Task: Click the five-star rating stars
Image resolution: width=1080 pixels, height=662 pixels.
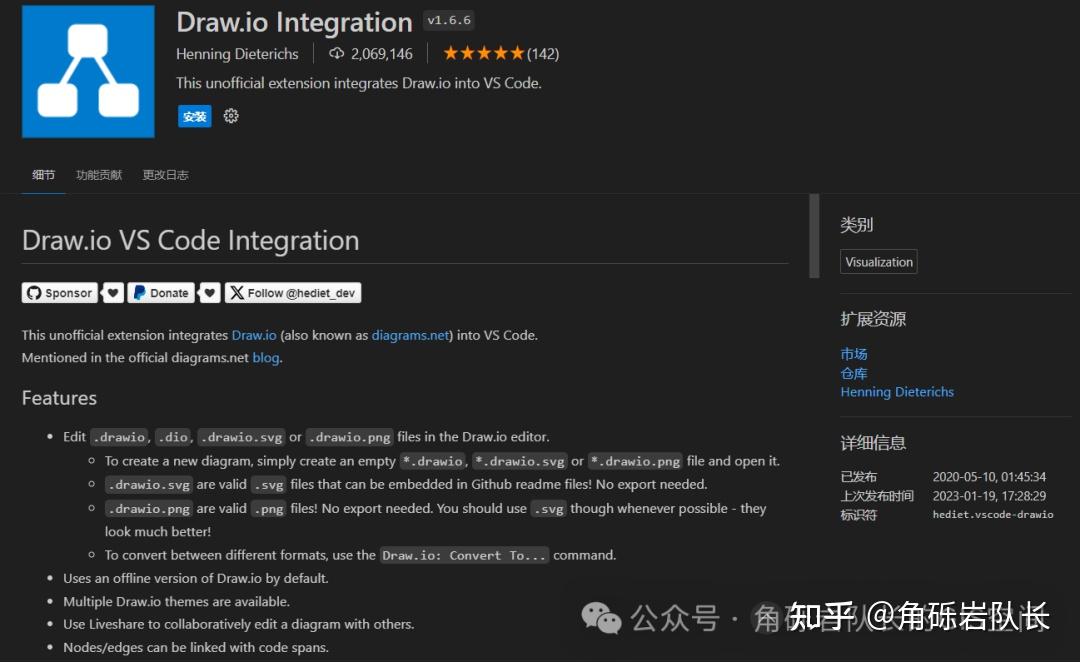Action: click(x=484, y=52)
